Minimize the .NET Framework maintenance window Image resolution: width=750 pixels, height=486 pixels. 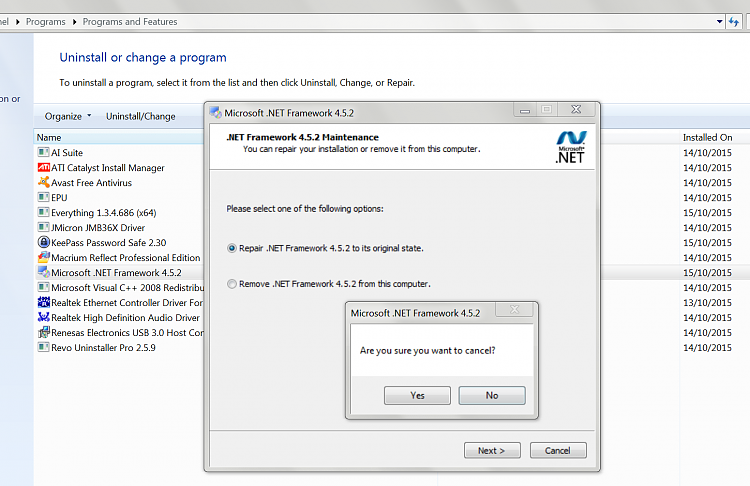(525, 110)
